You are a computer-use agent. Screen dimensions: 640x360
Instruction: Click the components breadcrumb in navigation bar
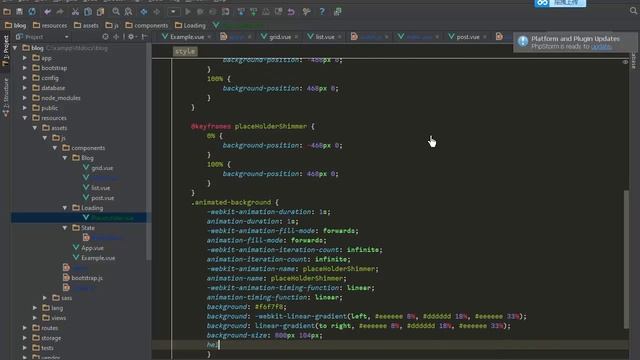147,25
